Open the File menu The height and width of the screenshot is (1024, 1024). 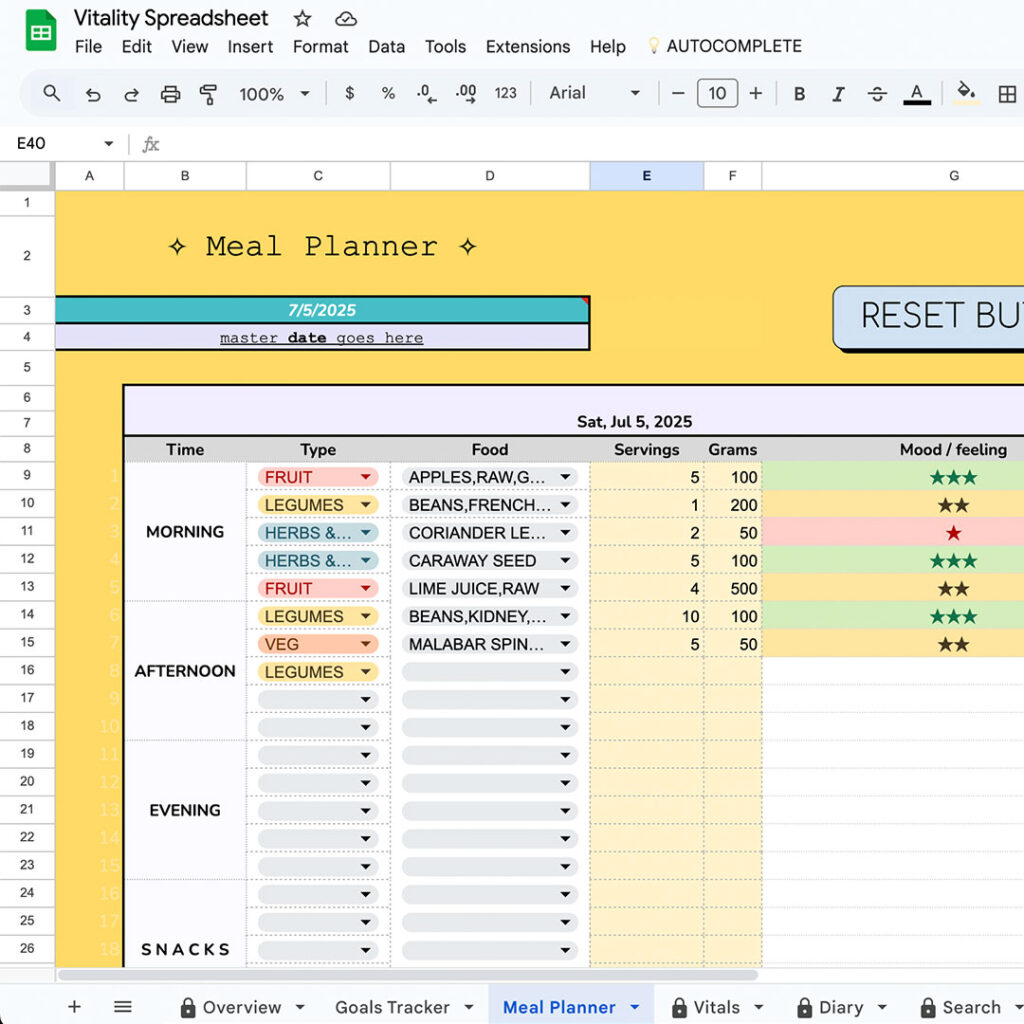click(x=88, y=47)
